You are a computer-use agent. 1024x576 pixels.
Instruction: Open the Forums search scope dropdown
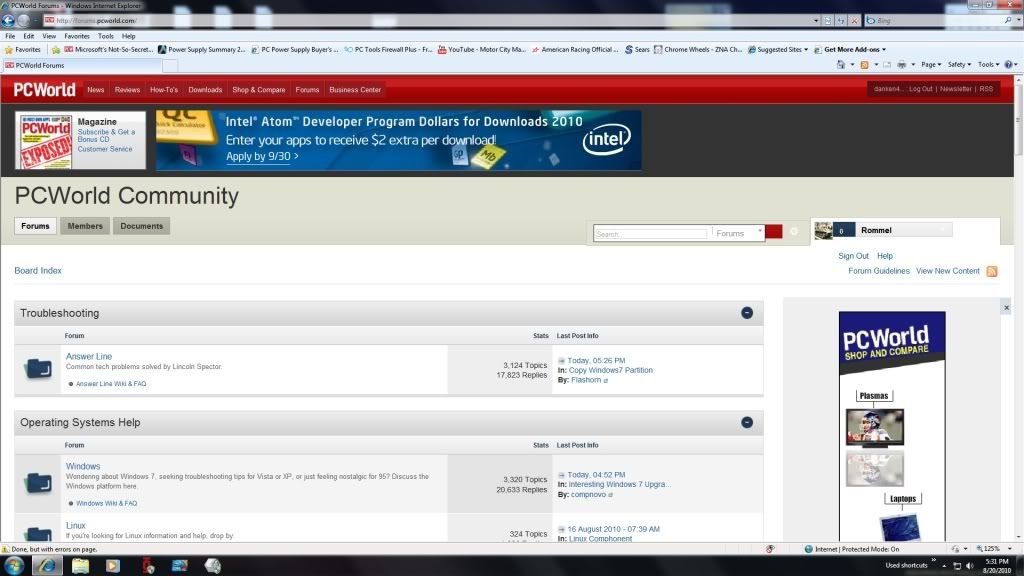point(739,233)
